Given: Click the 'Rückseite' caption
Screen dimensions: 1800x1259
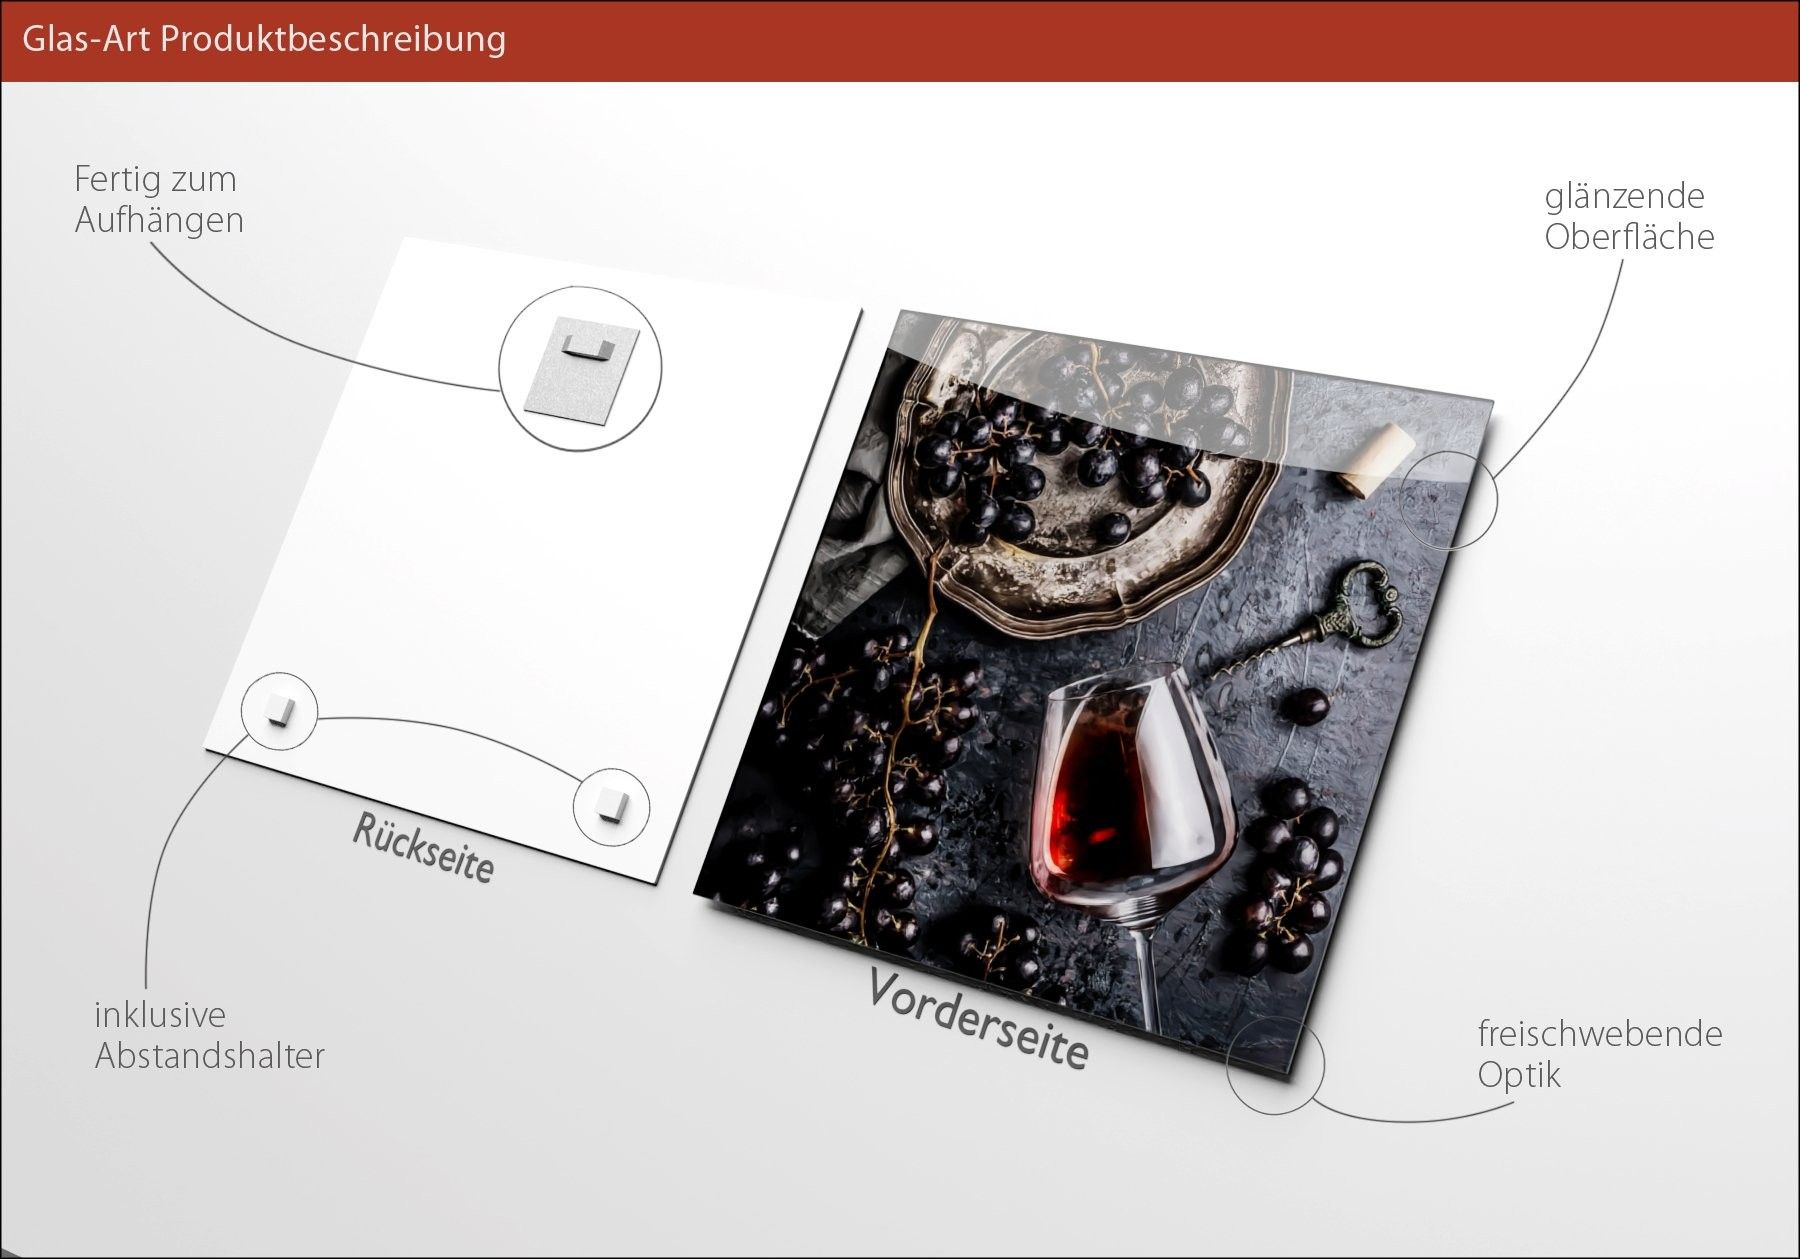Looking at the screenshot, I should pos(423,849).
